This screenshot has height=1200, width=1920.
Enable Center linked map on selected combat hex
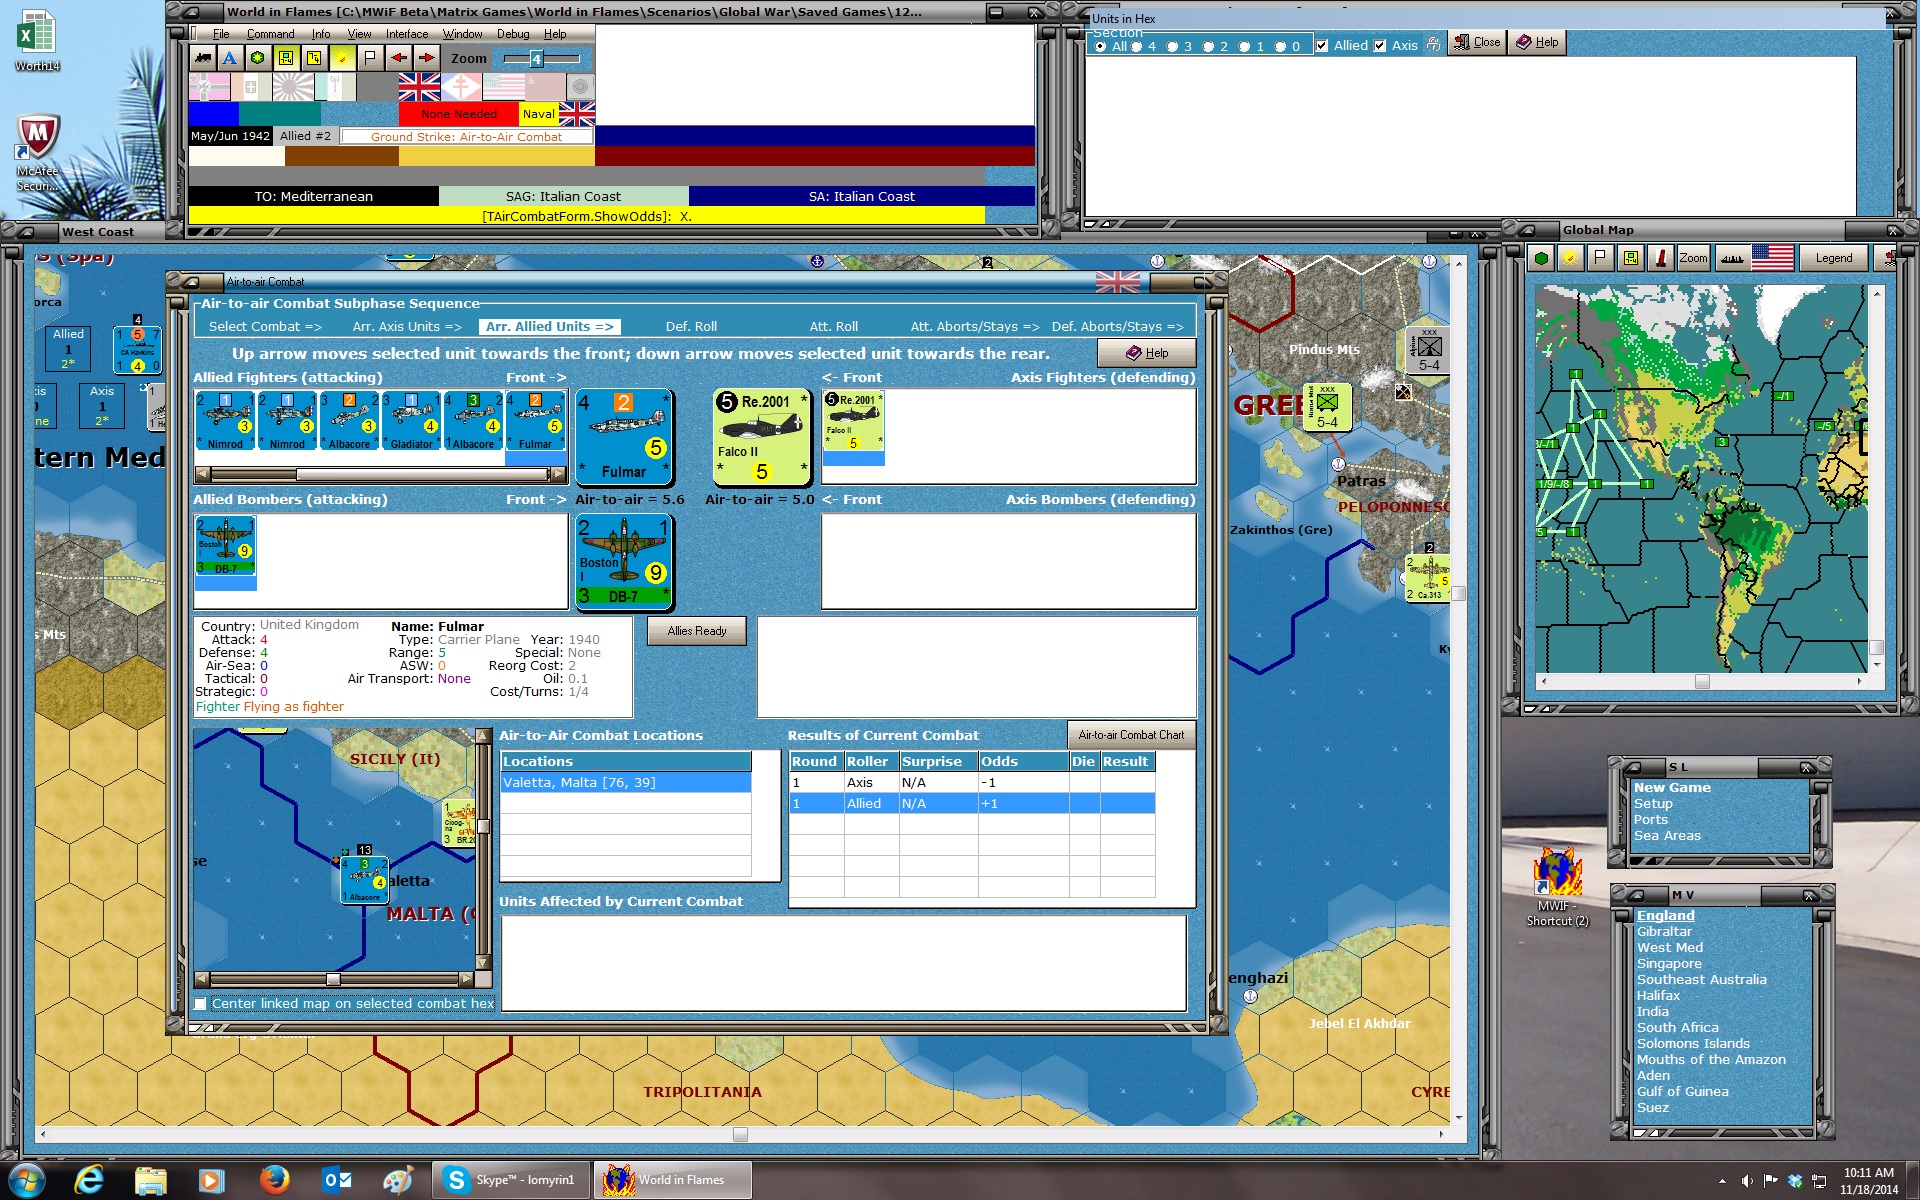pyautogui.click(x=201, y=1004)
